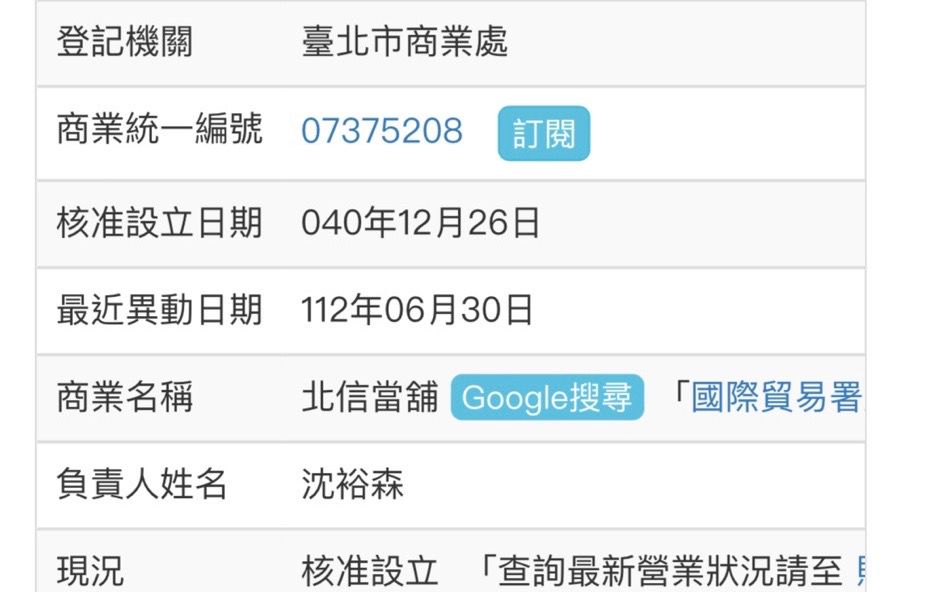The image size is (930, 592).
Task: Click the 臺北市商業處 value text
Action: tap(405, 43)
